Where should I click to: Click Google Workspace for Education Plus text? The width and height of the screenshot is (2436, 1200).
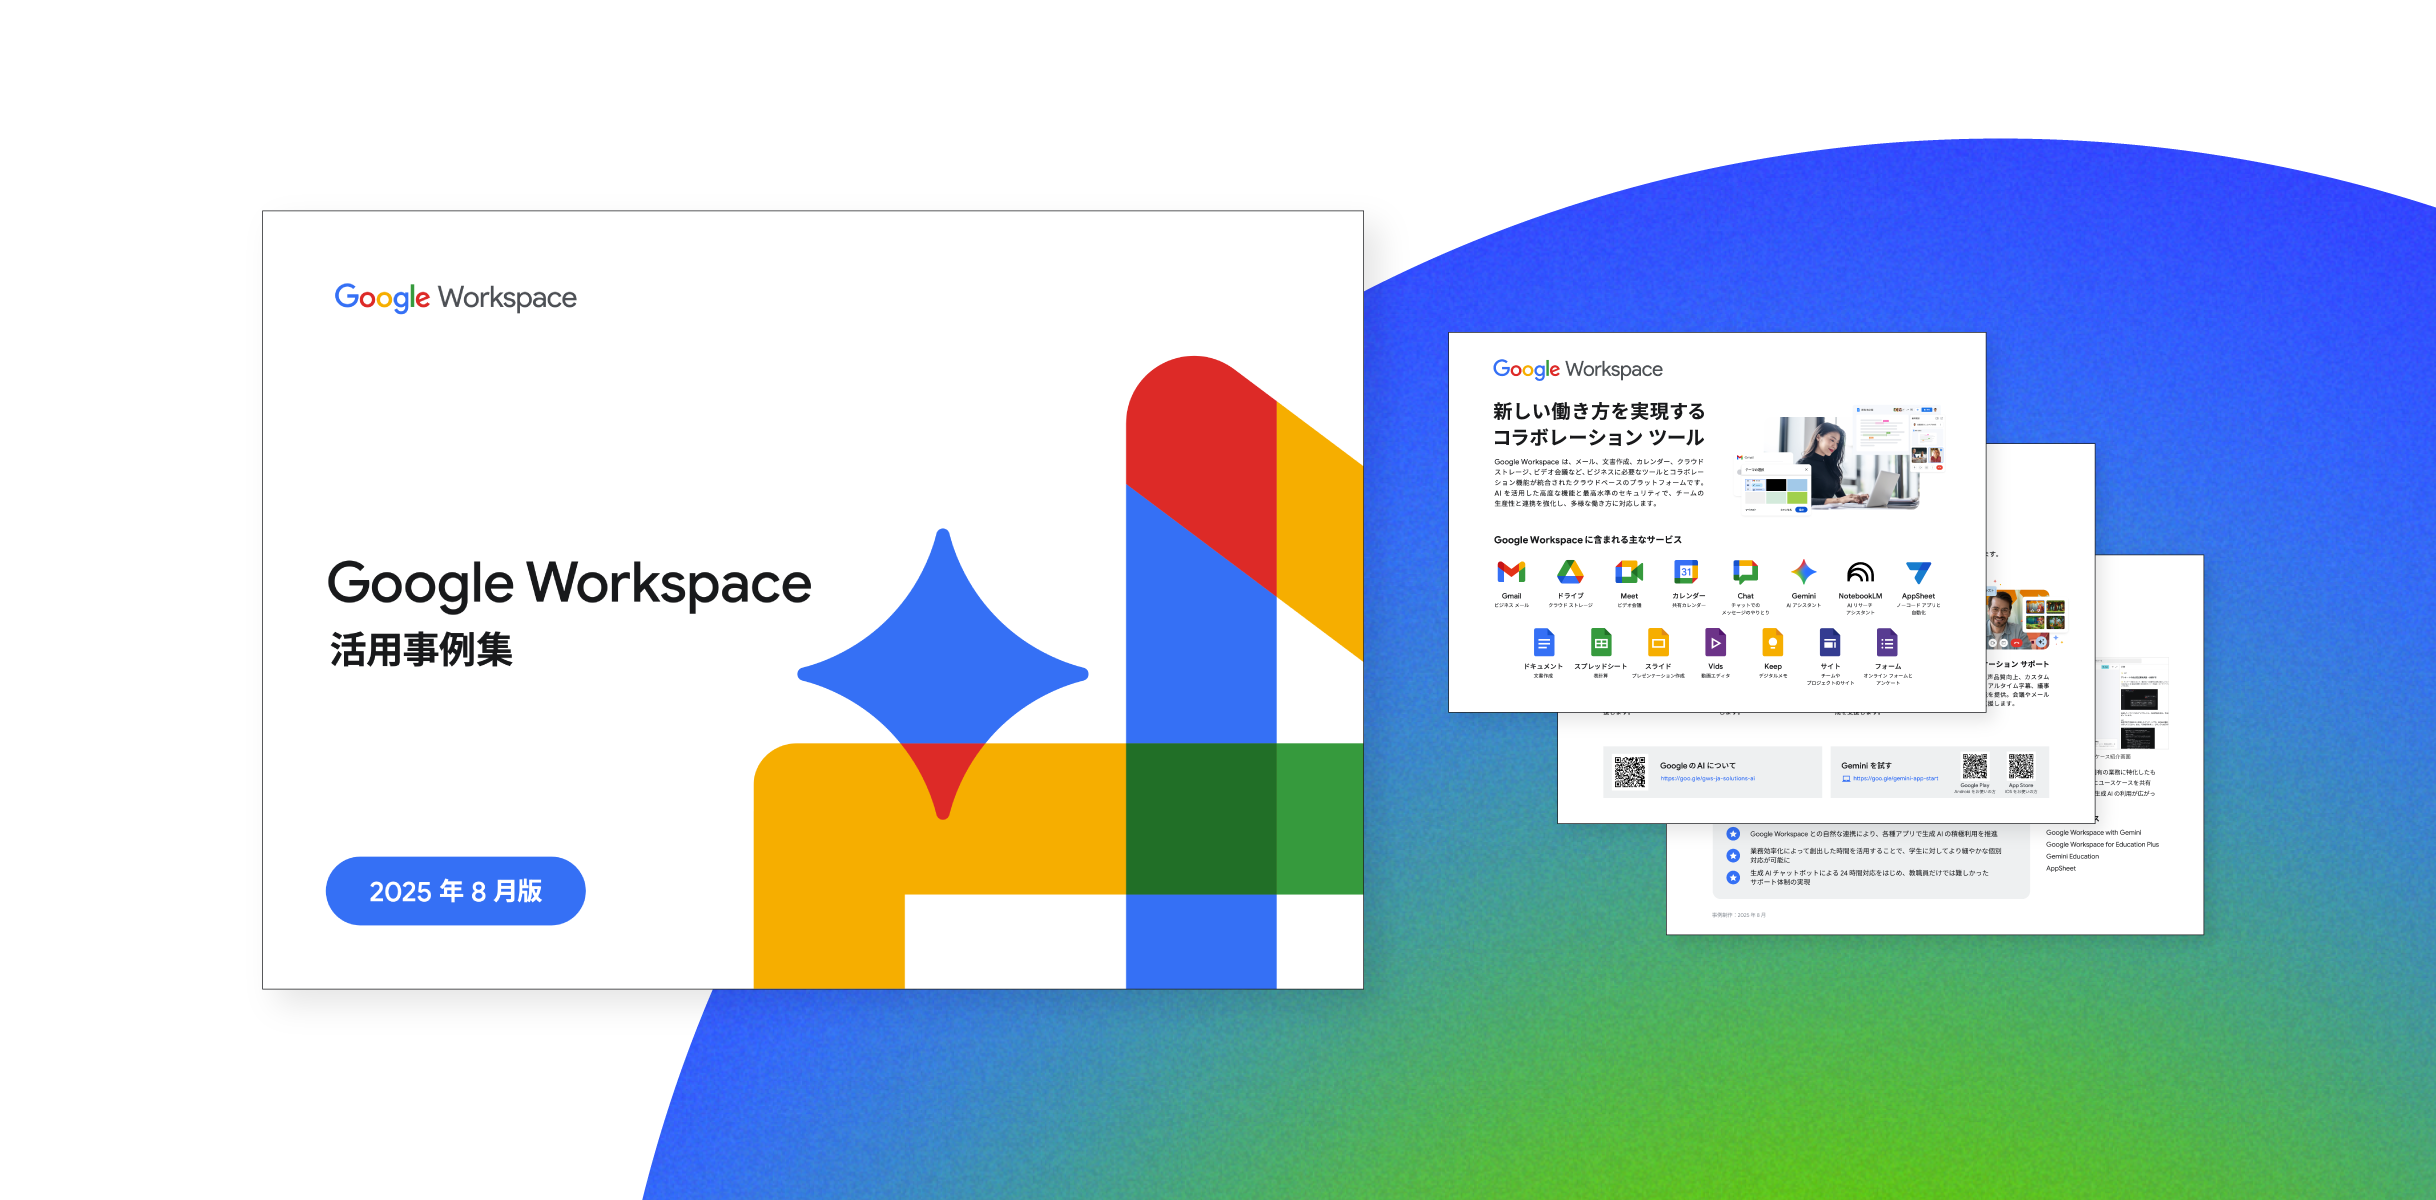2102,845
